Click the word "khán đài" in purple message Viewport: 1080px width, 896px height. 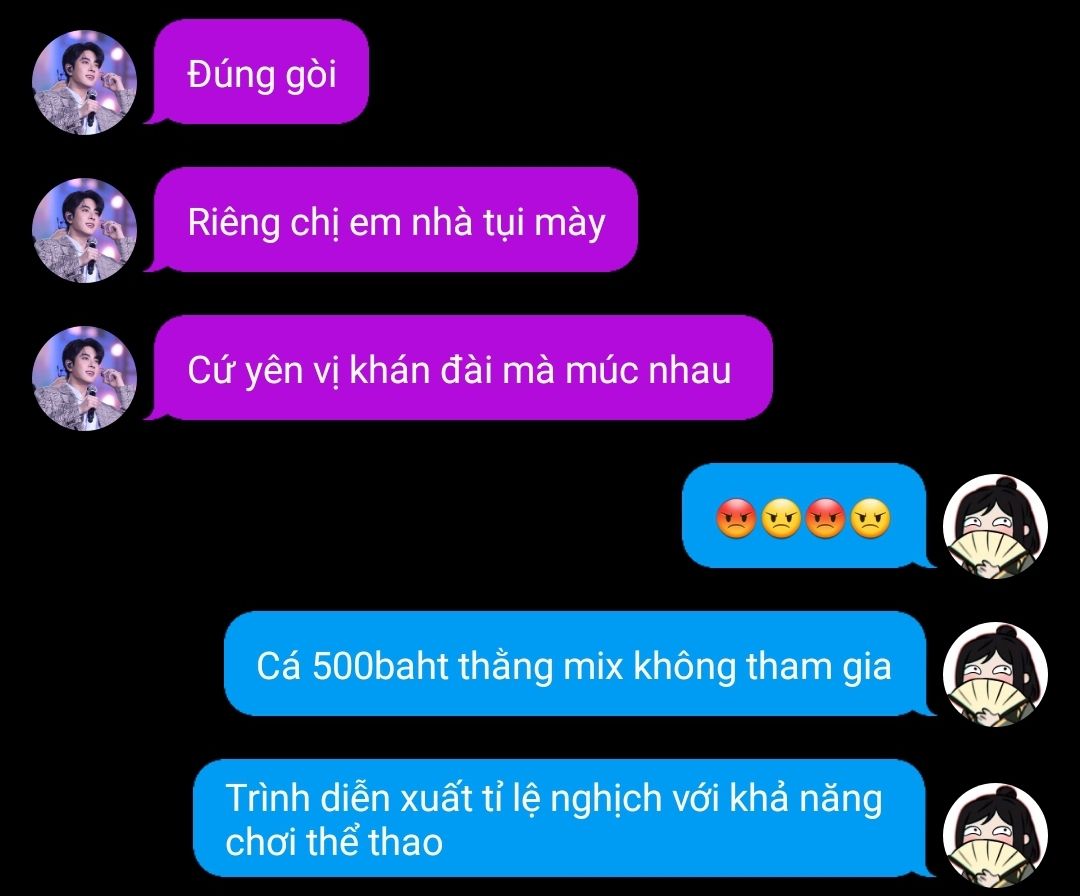[x=421, y=370]
